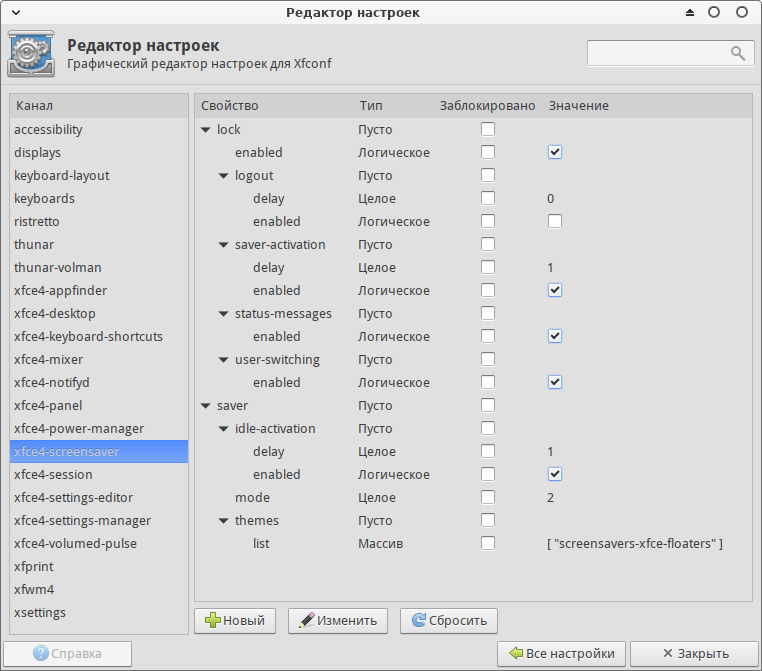Open Все настройки
Image resolution: width=762 pixels, height=671 pixels.
coord(562,654)
